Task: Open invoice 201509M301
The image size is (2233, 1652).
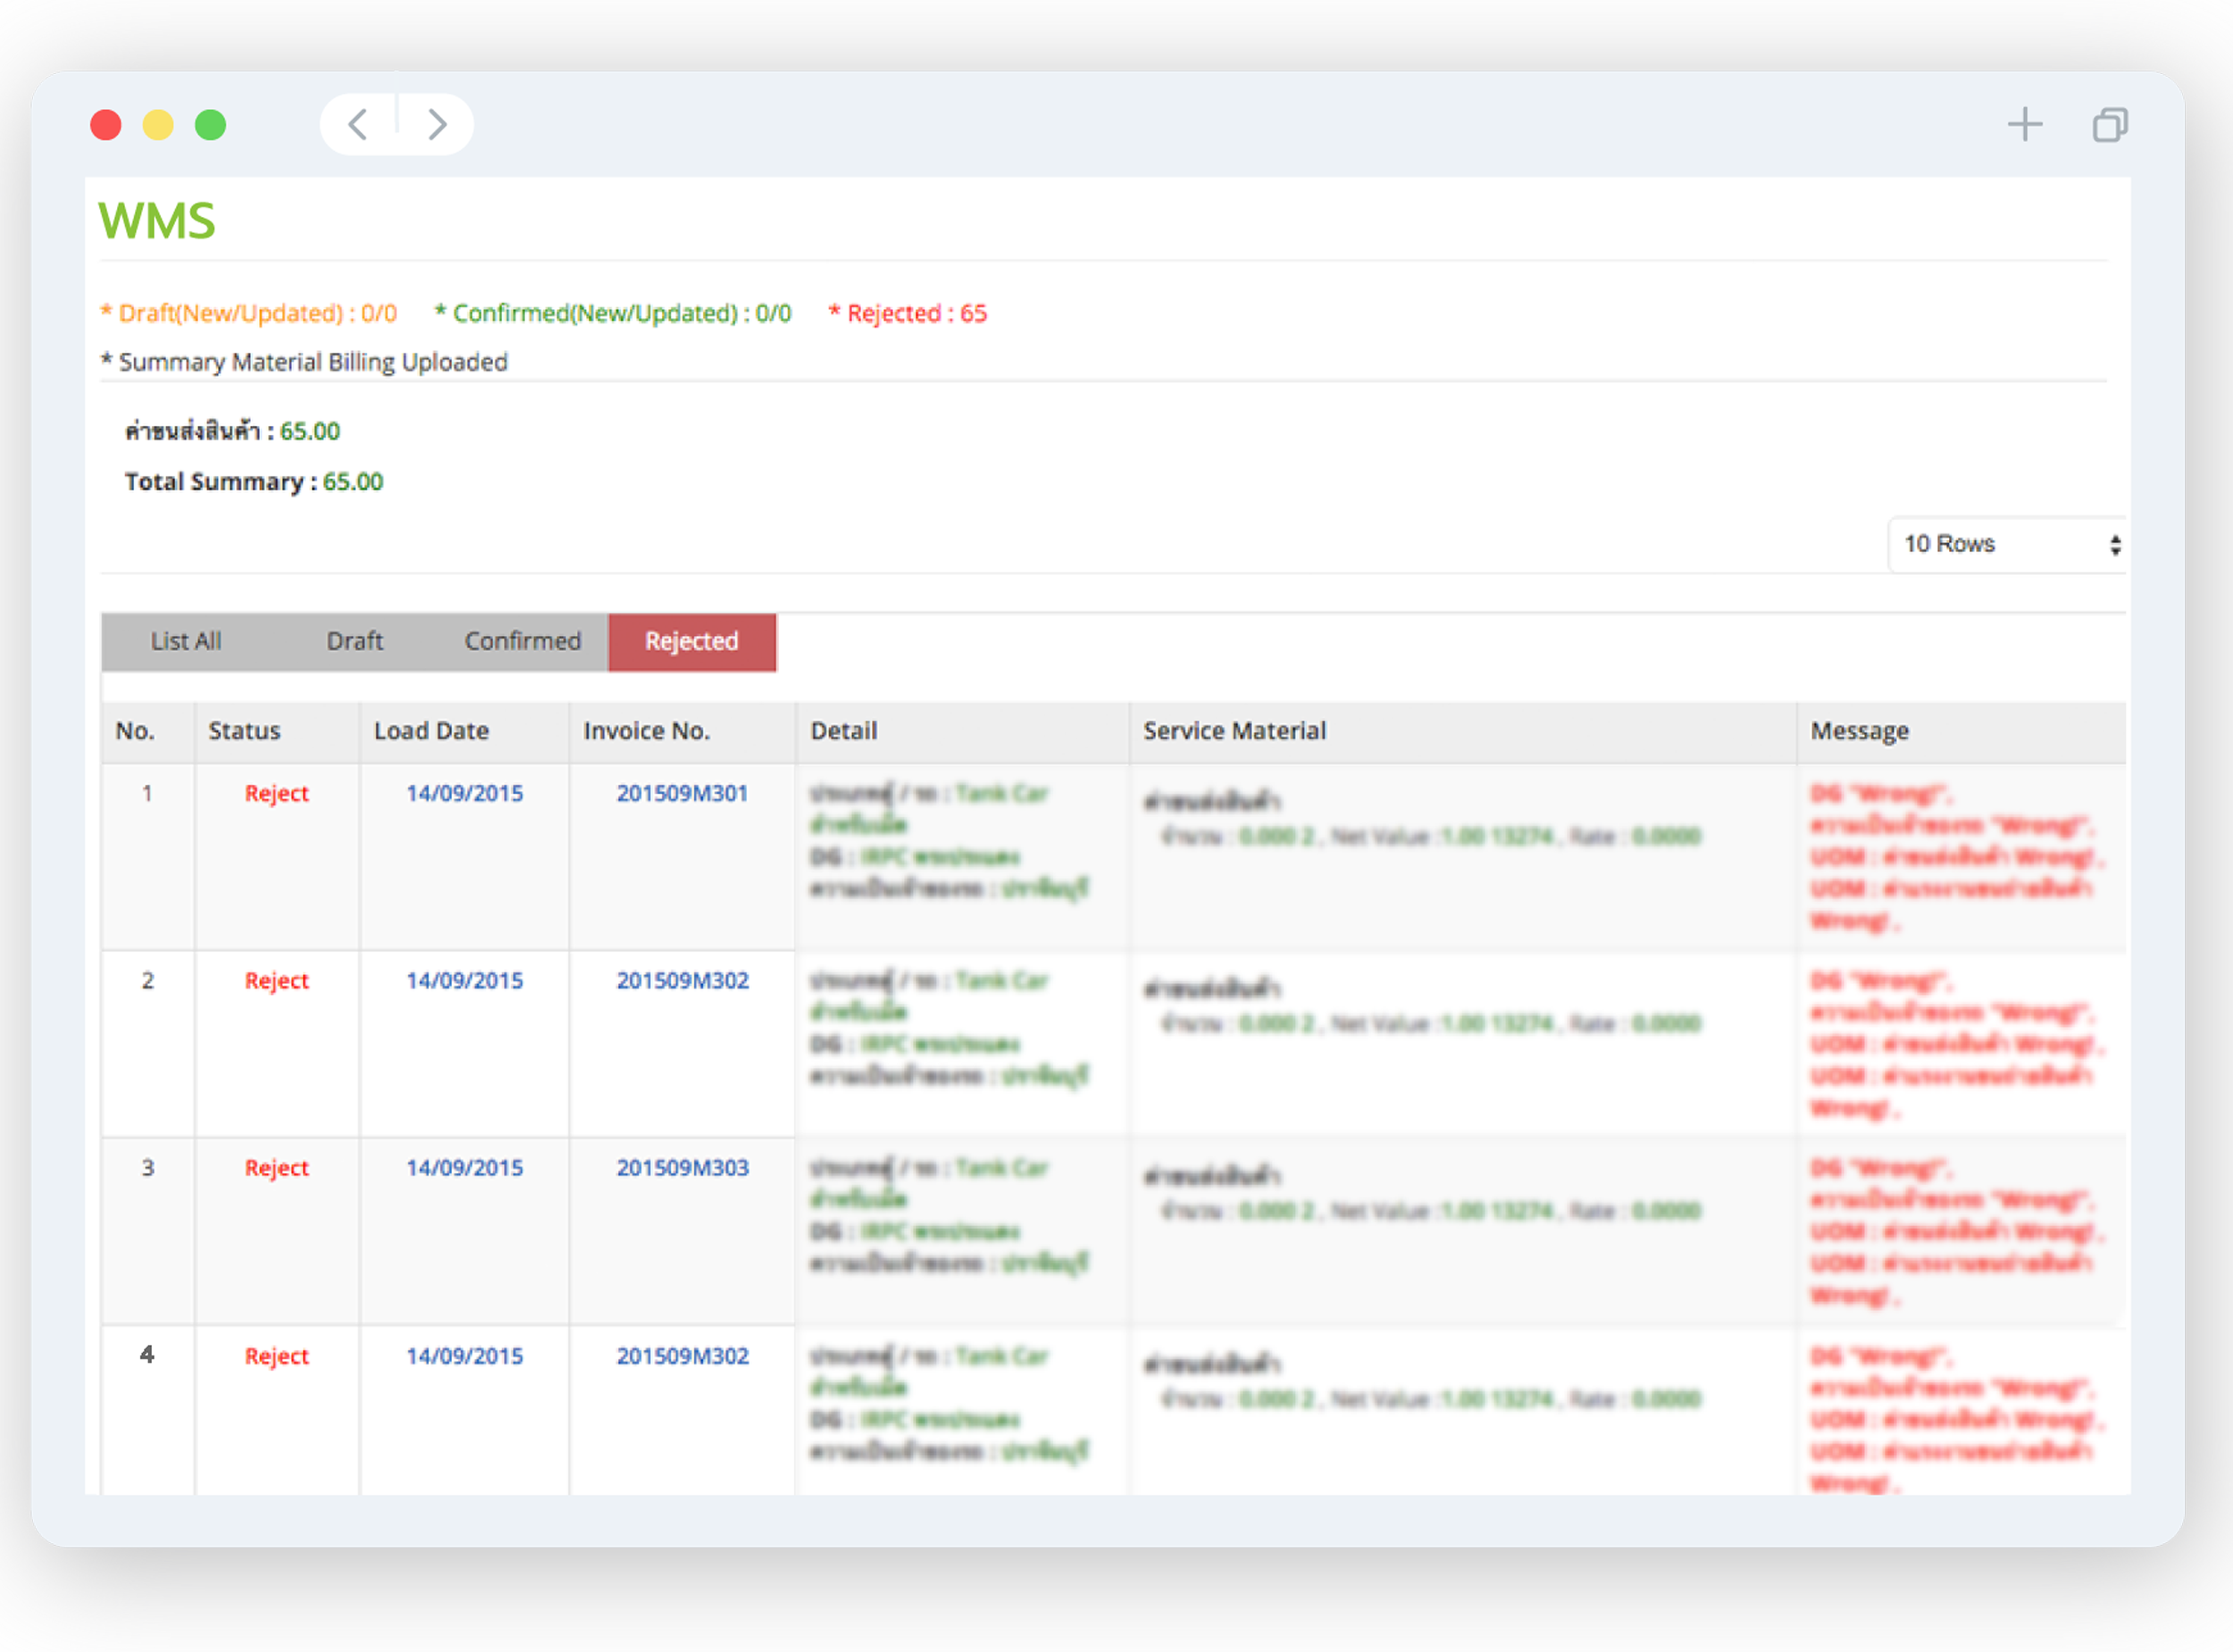Action: point(682,793)
